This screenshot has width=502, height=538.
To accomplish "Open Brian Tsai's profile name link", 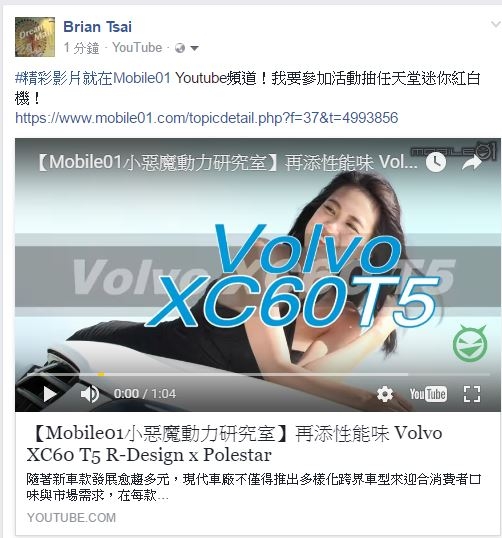I will coord(97,27).
